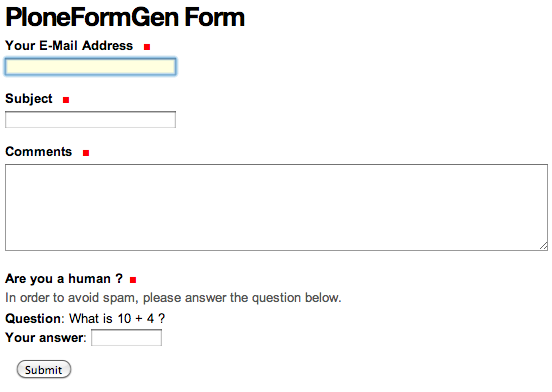Click the PloneFormGen Form page heading

coord(125,17)
